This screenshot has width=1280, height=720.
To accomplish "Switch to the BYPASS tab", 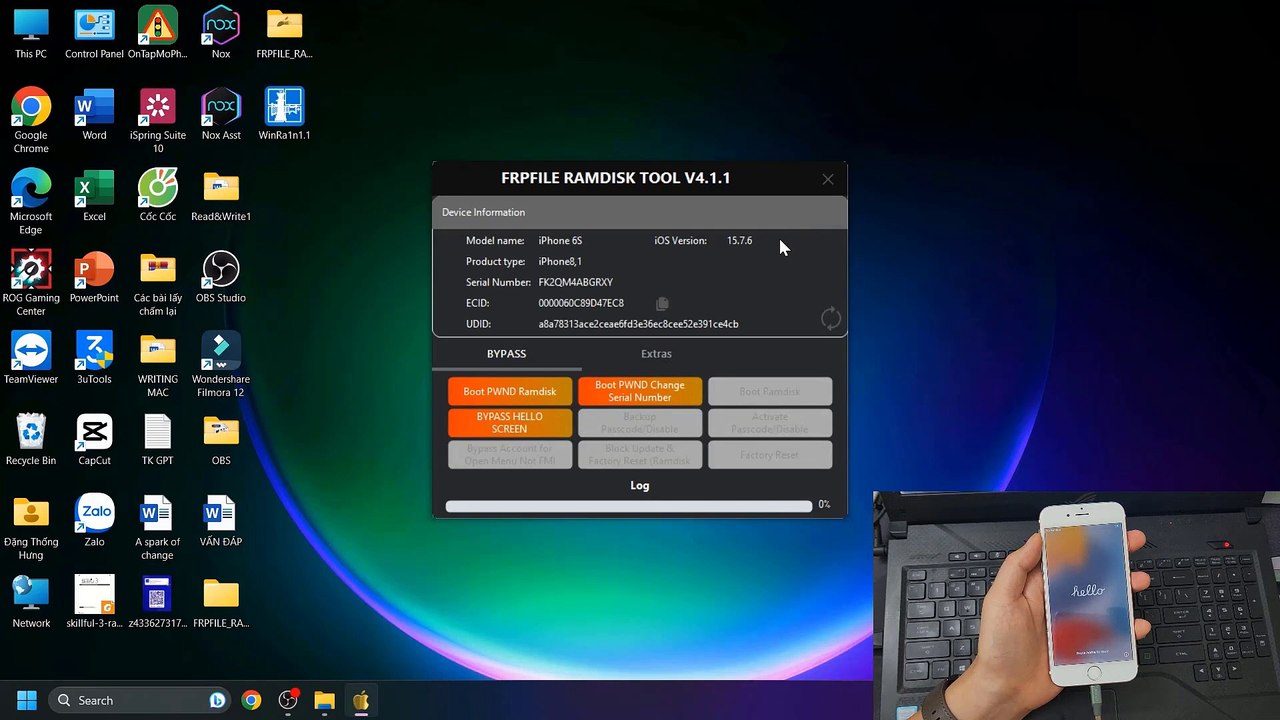I will tap(506, 354).
